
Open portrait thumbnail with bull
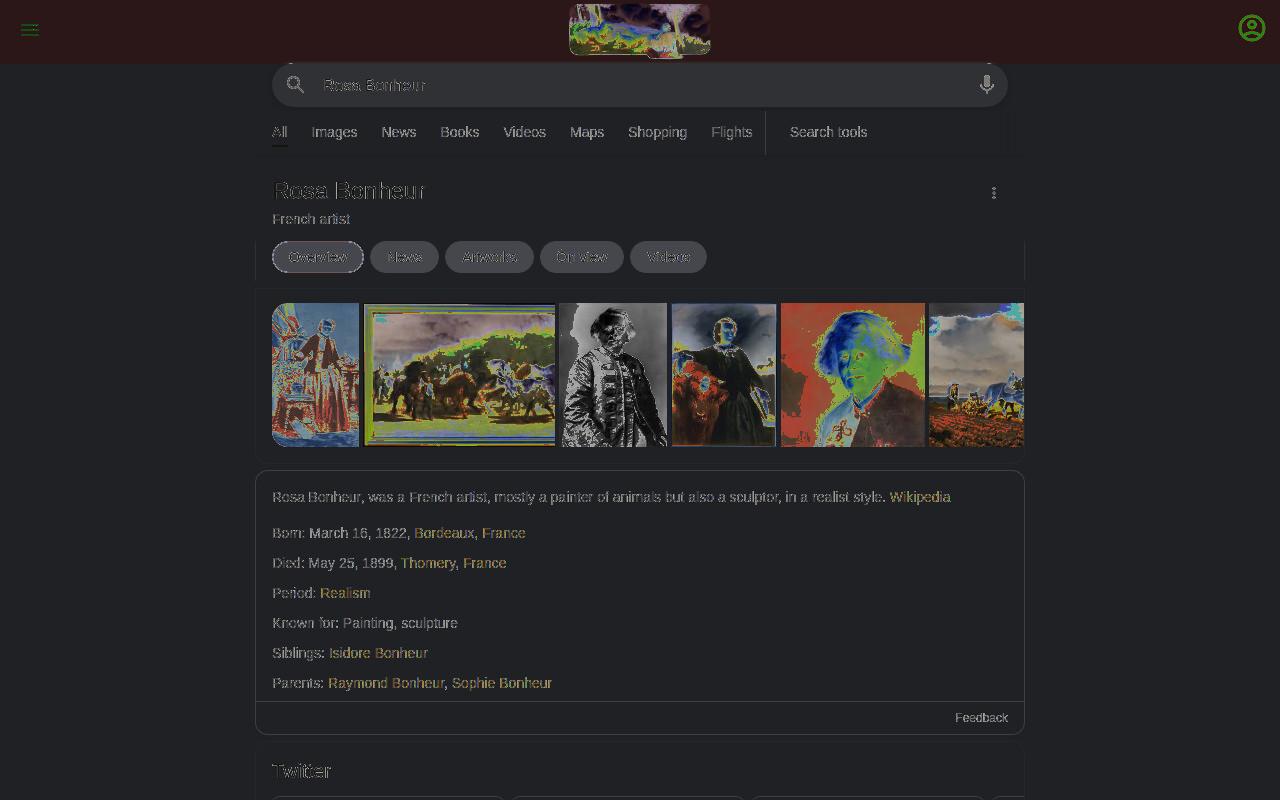pos(724,375)
